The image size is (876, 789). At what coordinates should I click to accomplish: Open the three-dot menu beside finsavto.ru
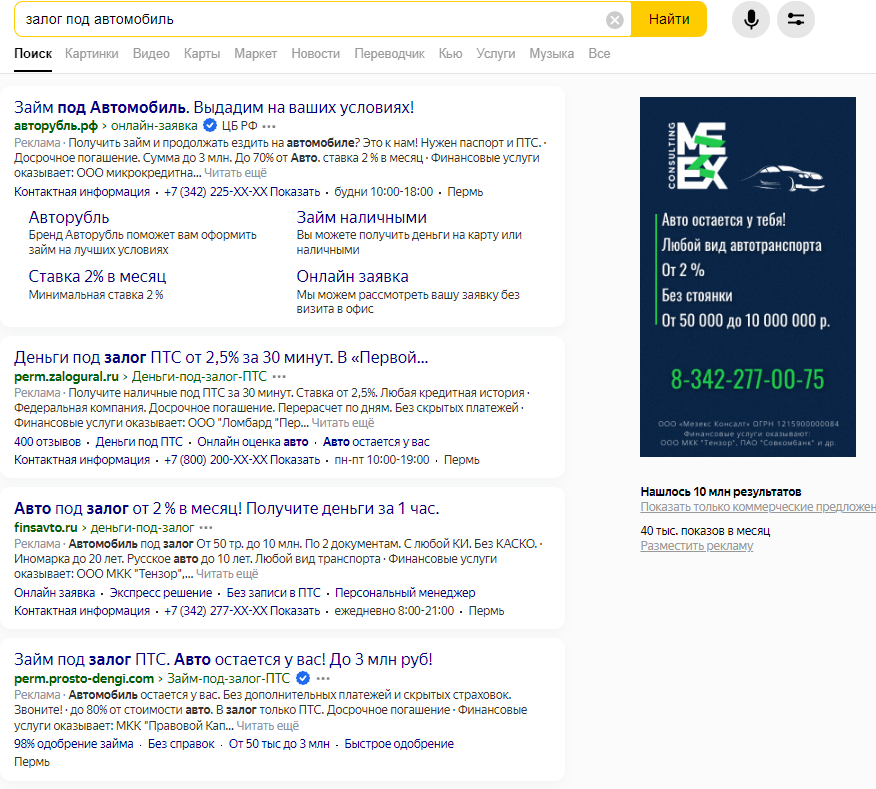[x=206, y=527]
